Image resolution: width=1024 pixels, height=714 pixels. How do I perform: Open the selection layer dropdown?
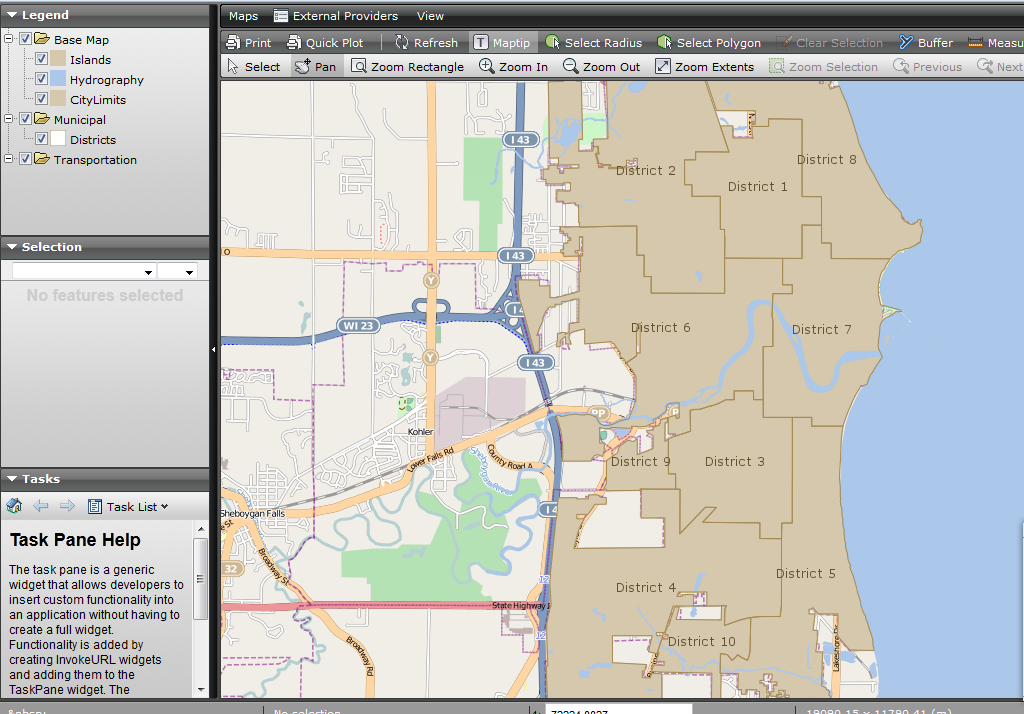click(146, 271)
